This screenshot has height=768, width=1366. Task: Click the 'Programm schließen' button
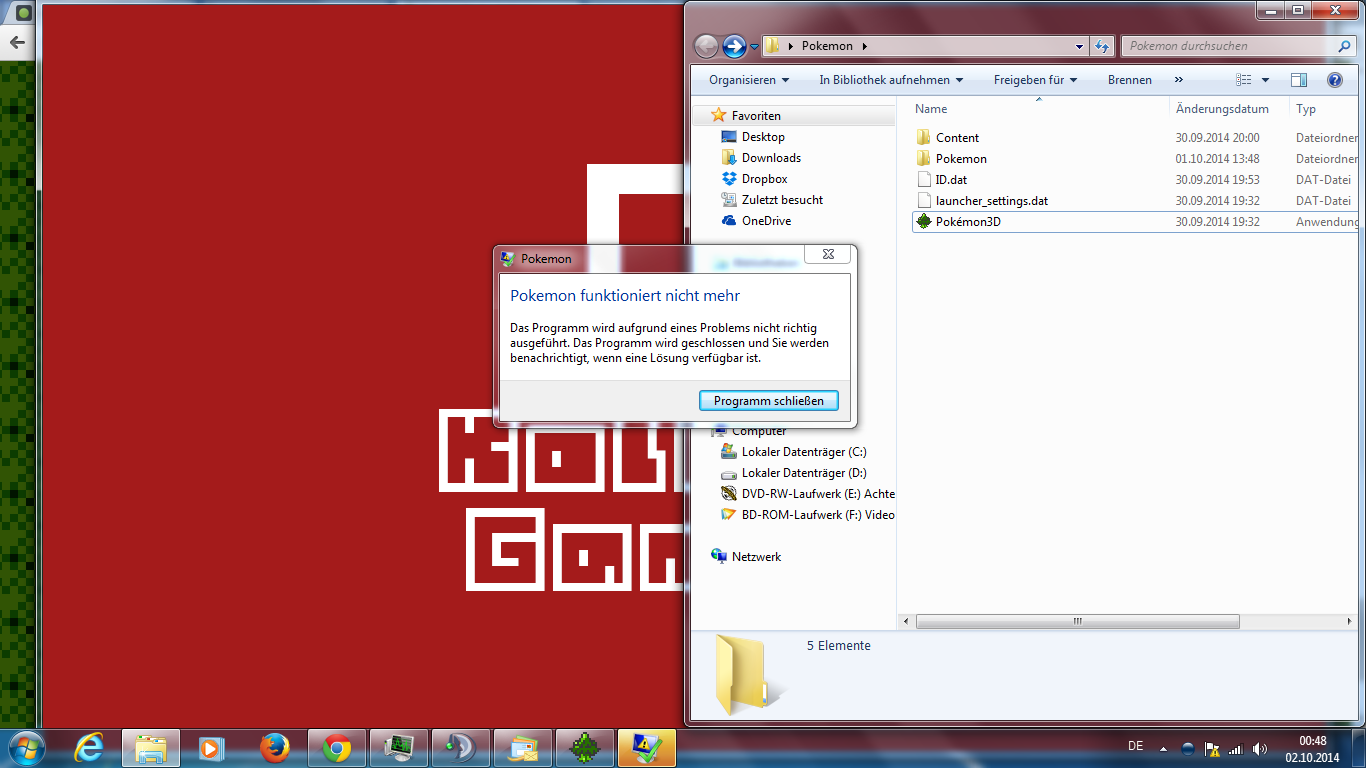(x=768, y=401)
